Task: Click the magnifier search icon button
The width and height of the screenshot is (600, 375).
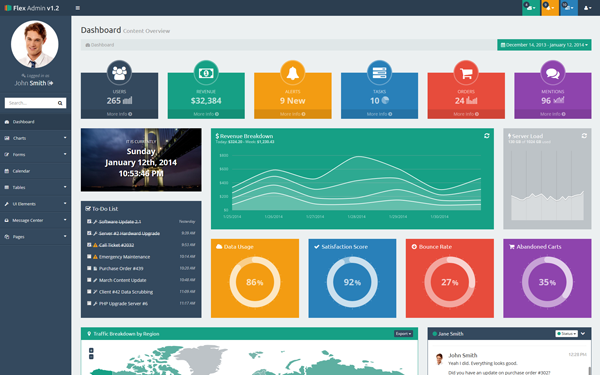Action: click(x=60, y=103)
